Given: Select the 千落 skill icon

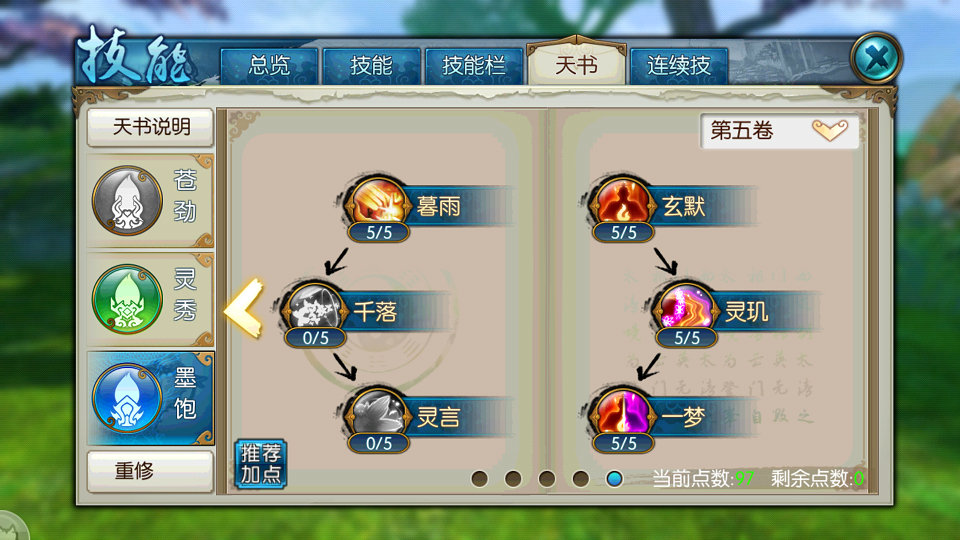Looking at the screenshot, I should click(x=314, y=308).
